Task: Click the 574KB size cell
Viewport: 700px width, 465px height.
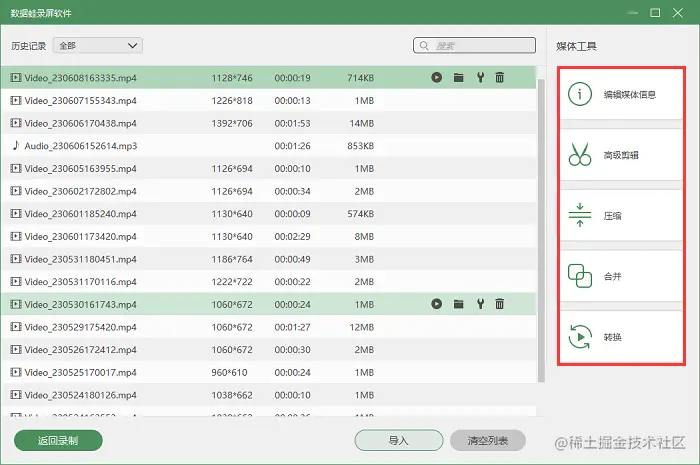Action: click(x=361, y=214)
